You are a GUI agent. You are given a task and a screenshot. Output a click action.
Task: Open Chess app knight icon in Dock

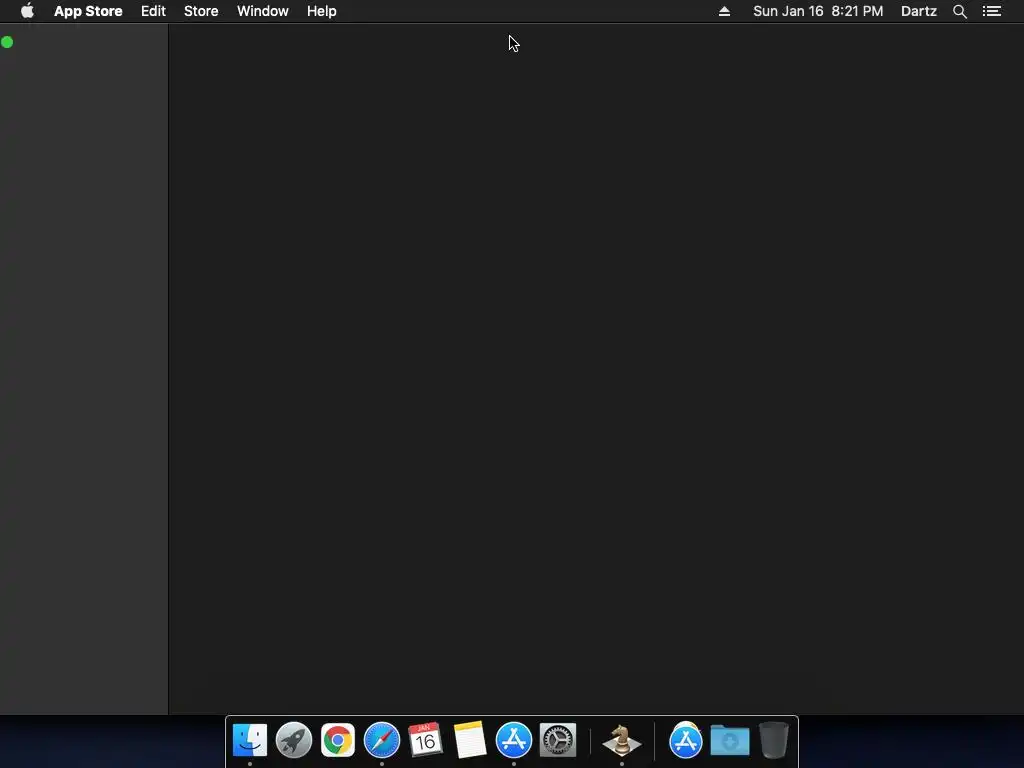tap(622, 741)
